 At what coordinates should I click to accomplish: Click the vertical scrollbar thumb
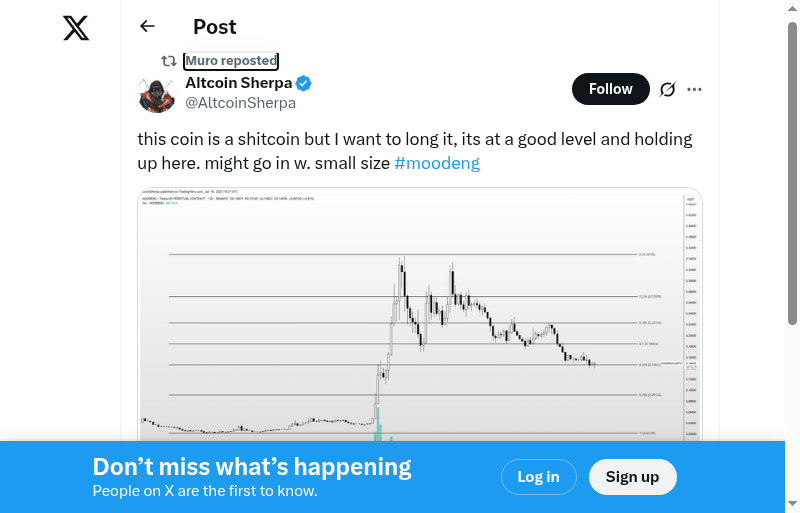click(793, 170)
